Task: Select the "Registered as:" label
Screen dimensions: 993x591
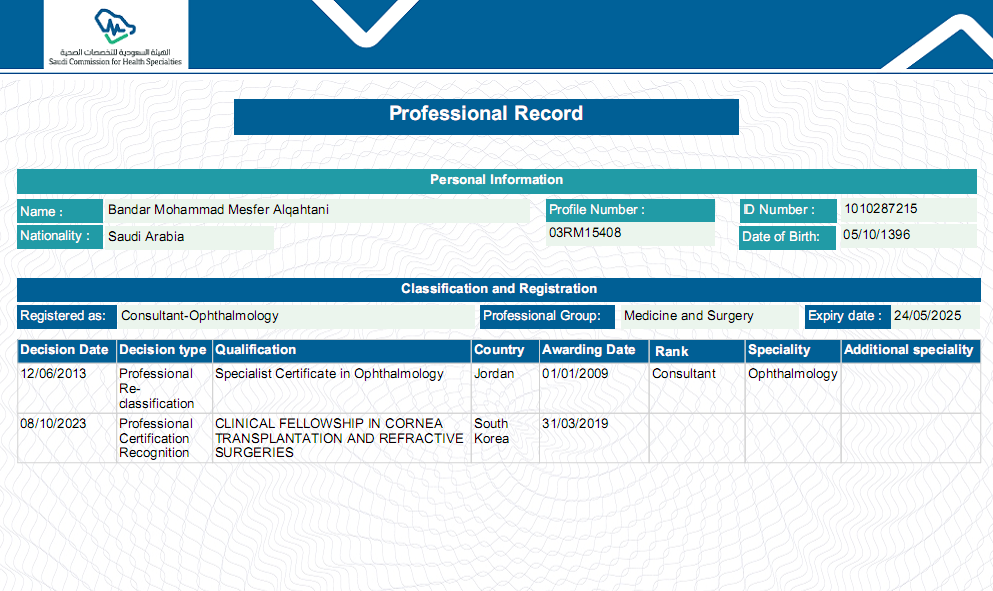Action: [66, 317]
